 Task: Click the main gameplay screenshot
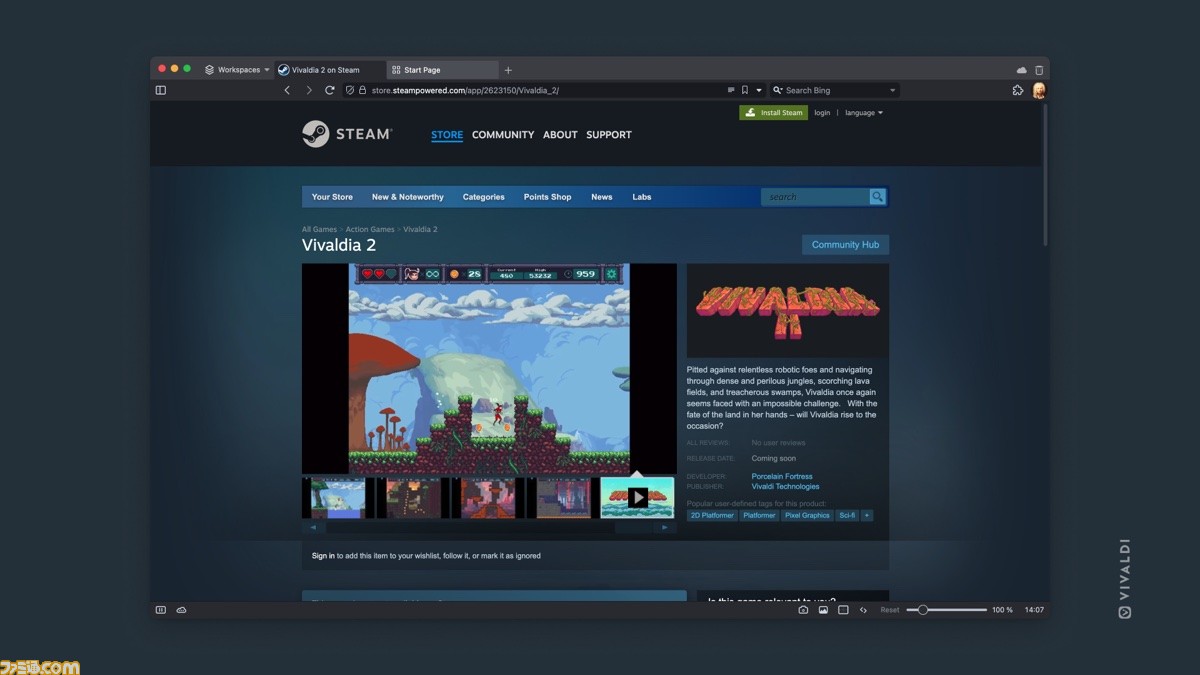[489, 369]
